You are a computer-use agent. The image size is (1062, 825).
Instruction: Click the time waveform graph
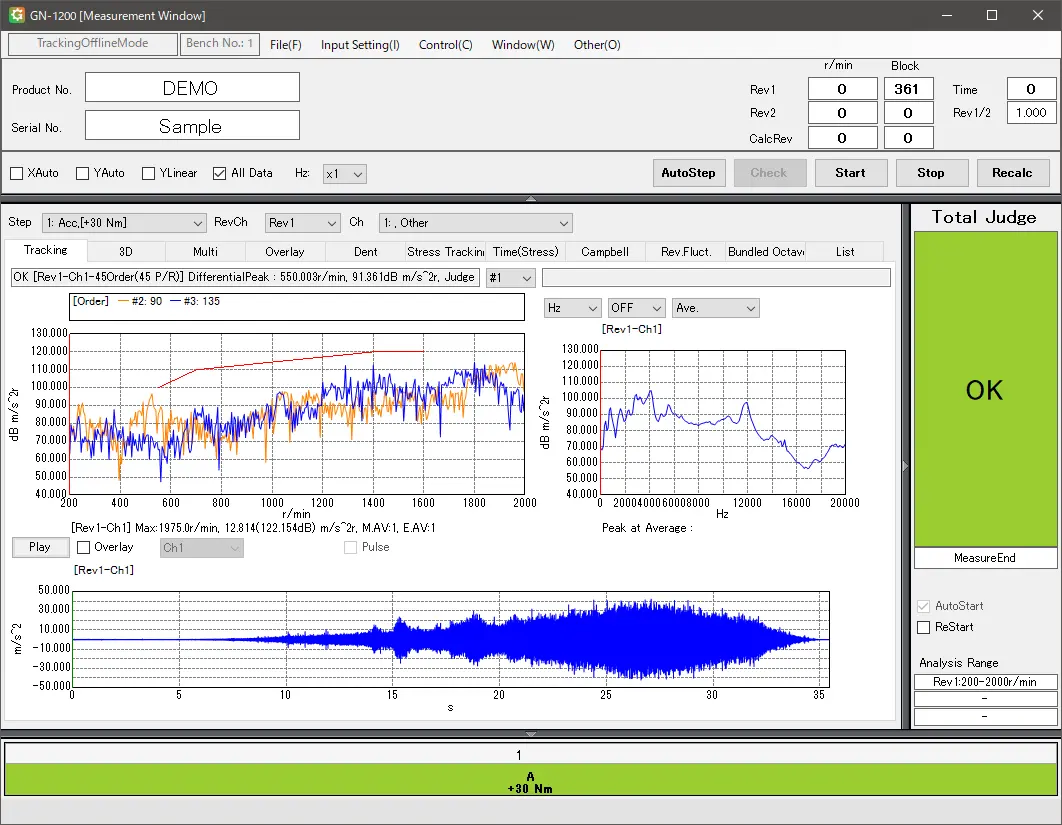click(x=450, y=639)
